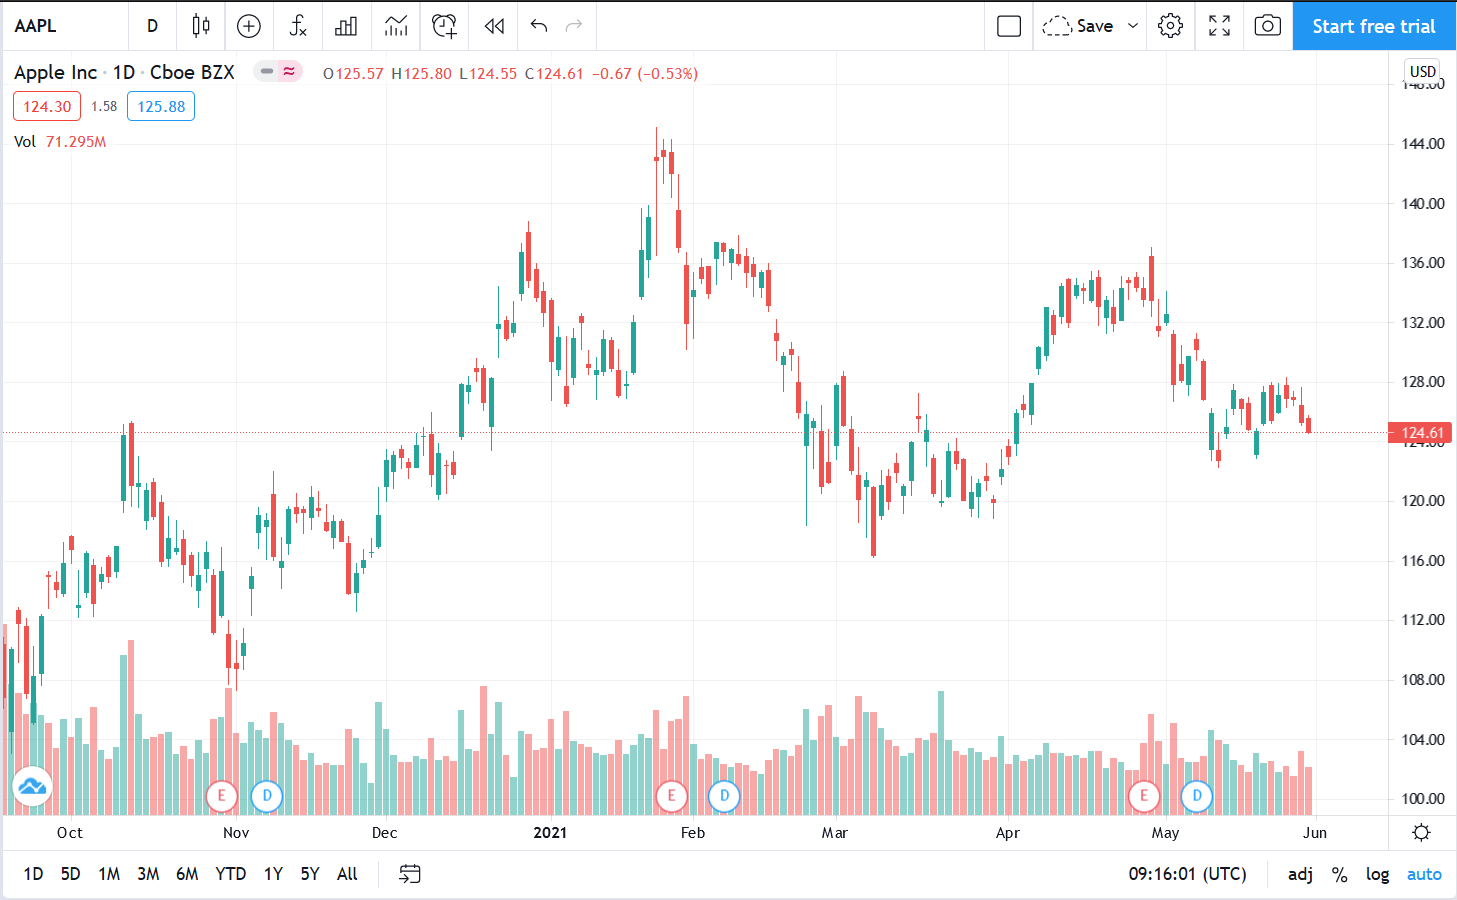Open the 09:16:01 (UTC) timezone menu
The image size is (1457, 900).
click(x=1188, y=874)
